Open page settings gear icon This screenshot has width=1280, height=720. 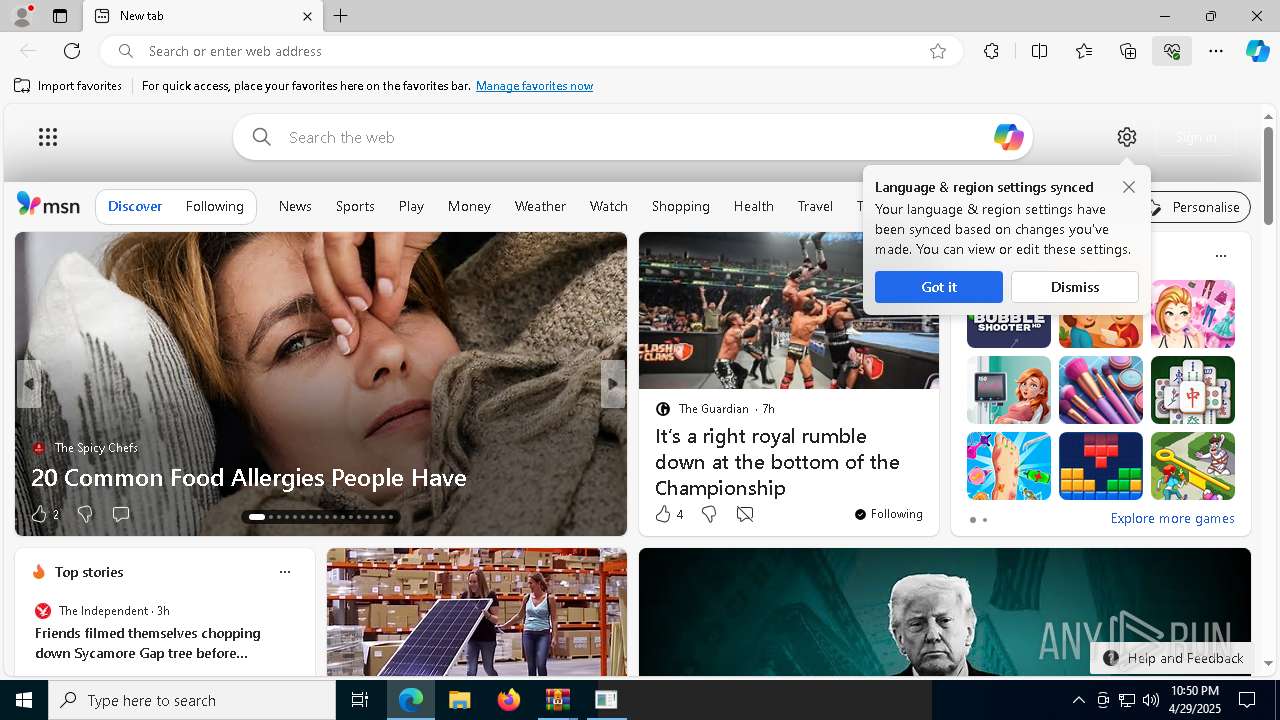[1127, 137]
